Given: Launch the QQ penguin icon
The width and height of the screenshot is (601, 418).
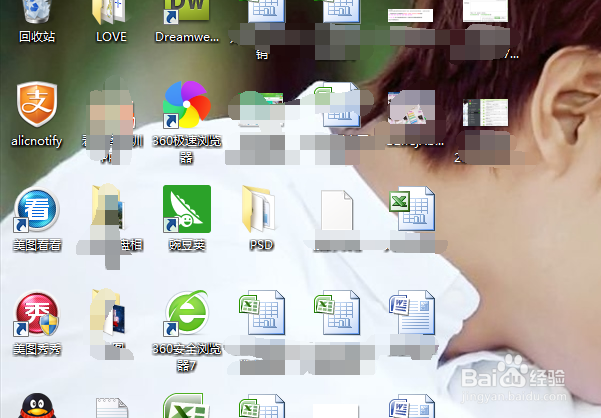Looking at the screenshot, I should [37, 406].
